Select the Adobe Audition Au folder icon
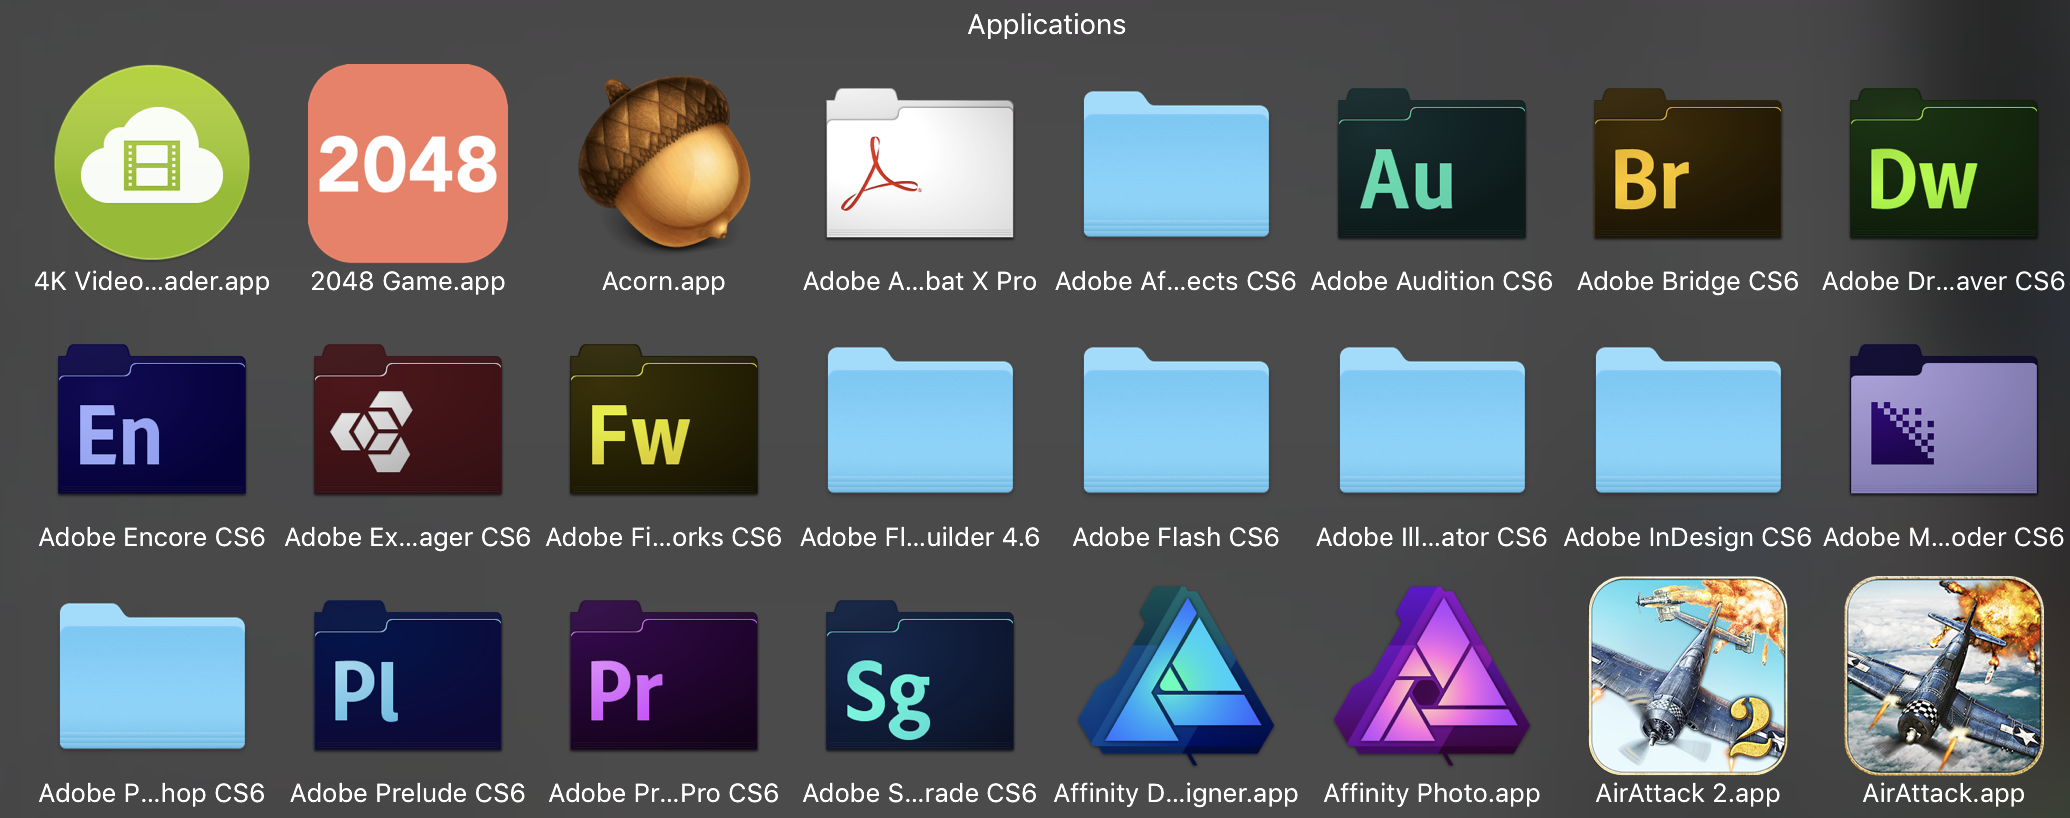The image size is (2070, 818). 1432,164
